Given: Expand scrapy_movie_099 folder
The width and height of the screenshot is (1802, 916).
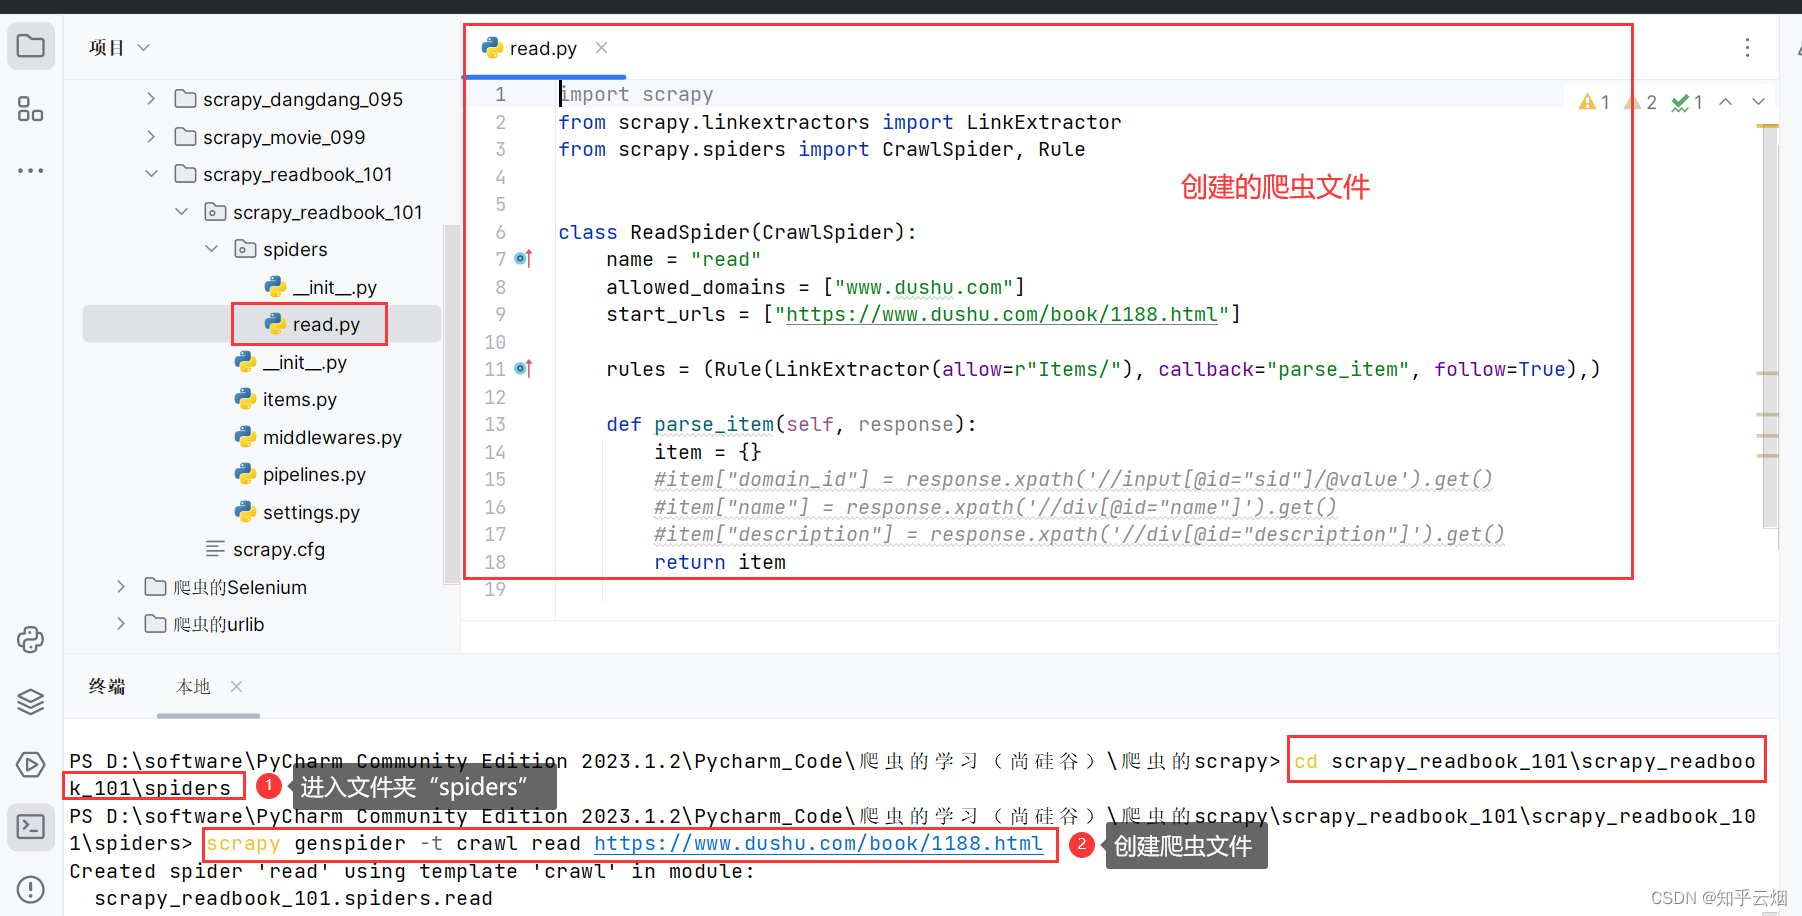Looking at the screenshot, I should tap(151, 136).
